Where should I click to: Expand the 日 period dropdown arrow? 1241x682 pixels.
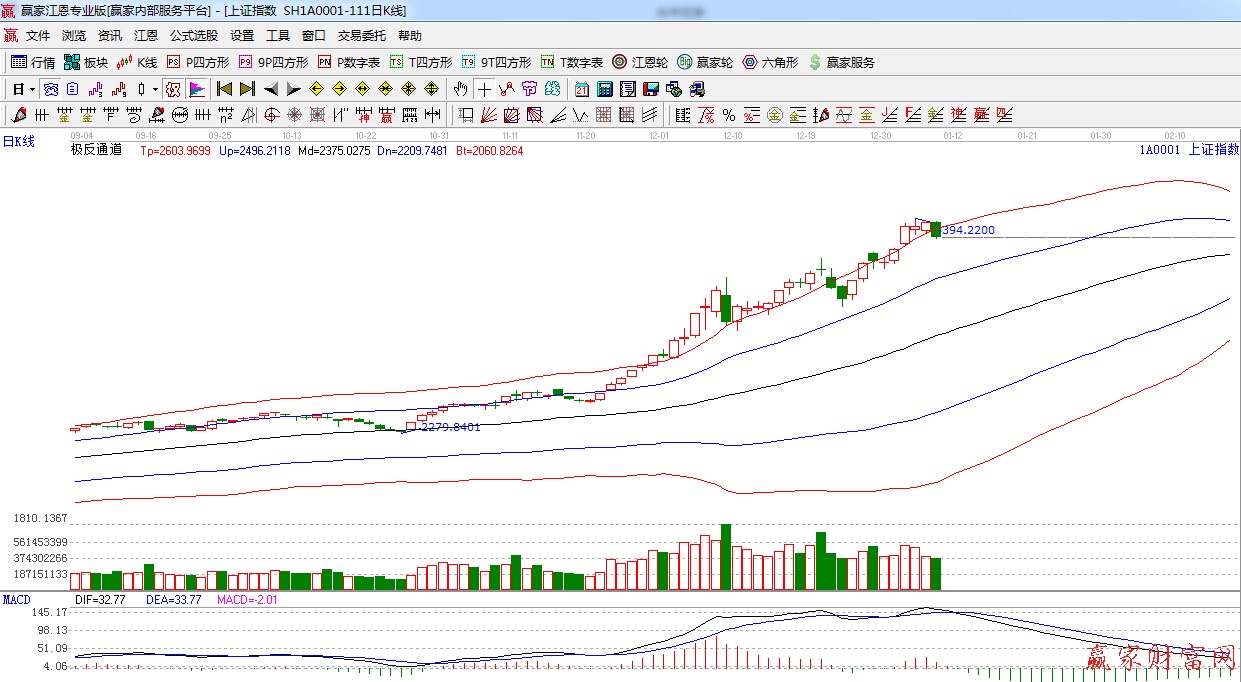tap(32, 89)
